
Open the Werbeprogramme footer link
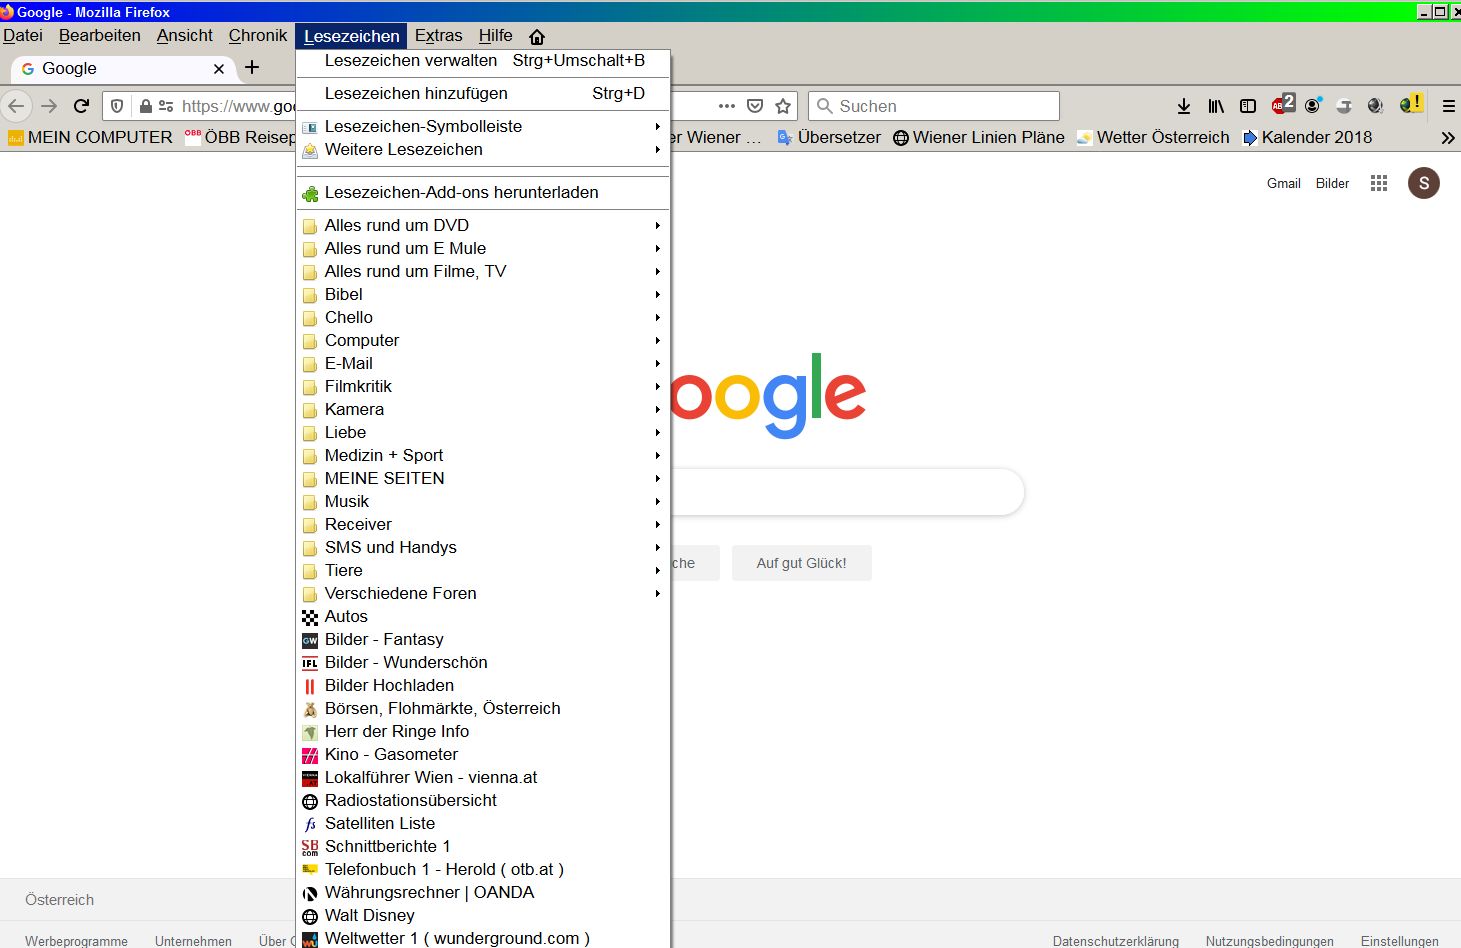(x=77, y=941)
